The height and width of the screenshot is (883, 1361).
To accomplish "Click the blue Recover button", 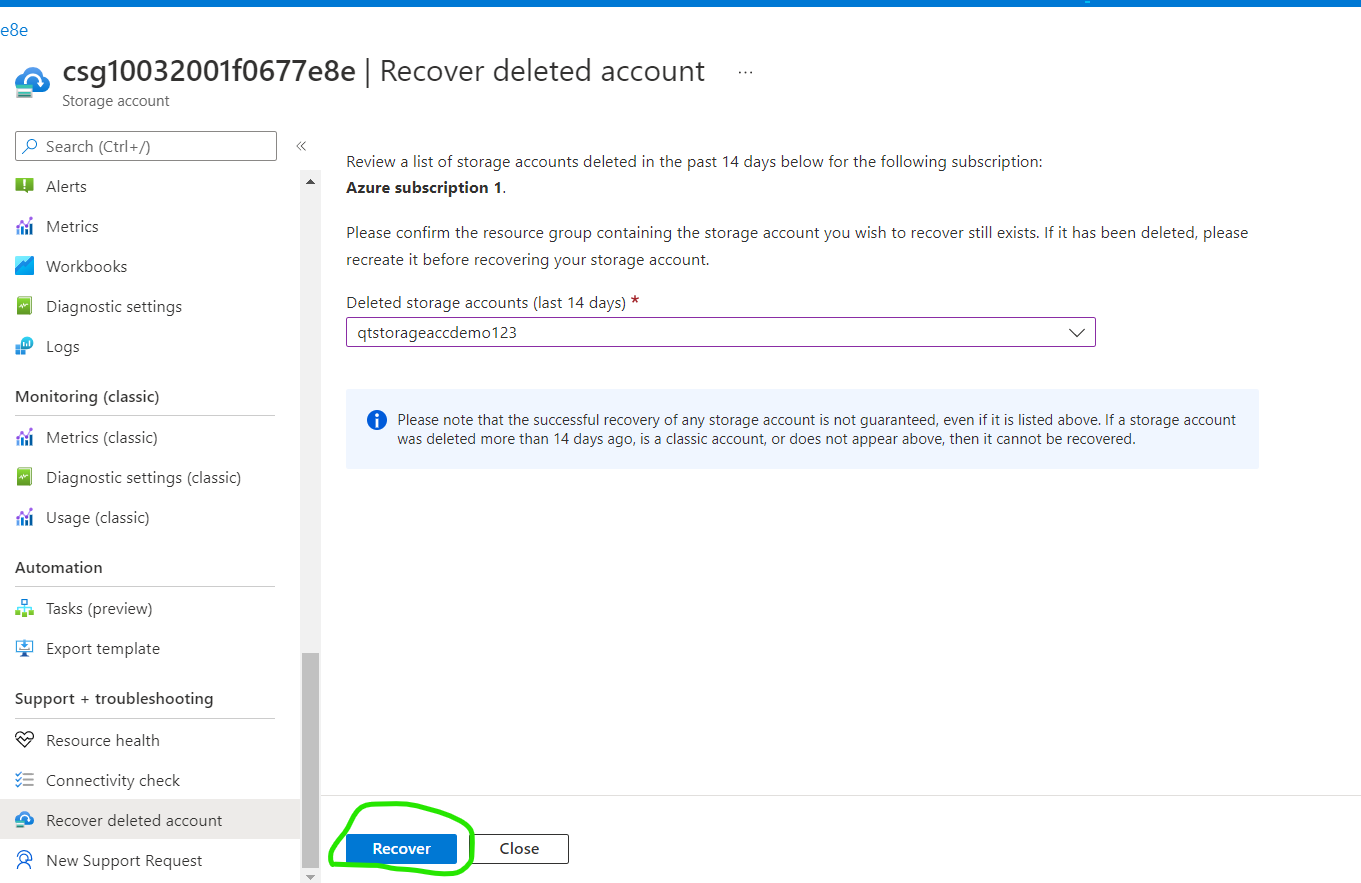I will 401,848.
